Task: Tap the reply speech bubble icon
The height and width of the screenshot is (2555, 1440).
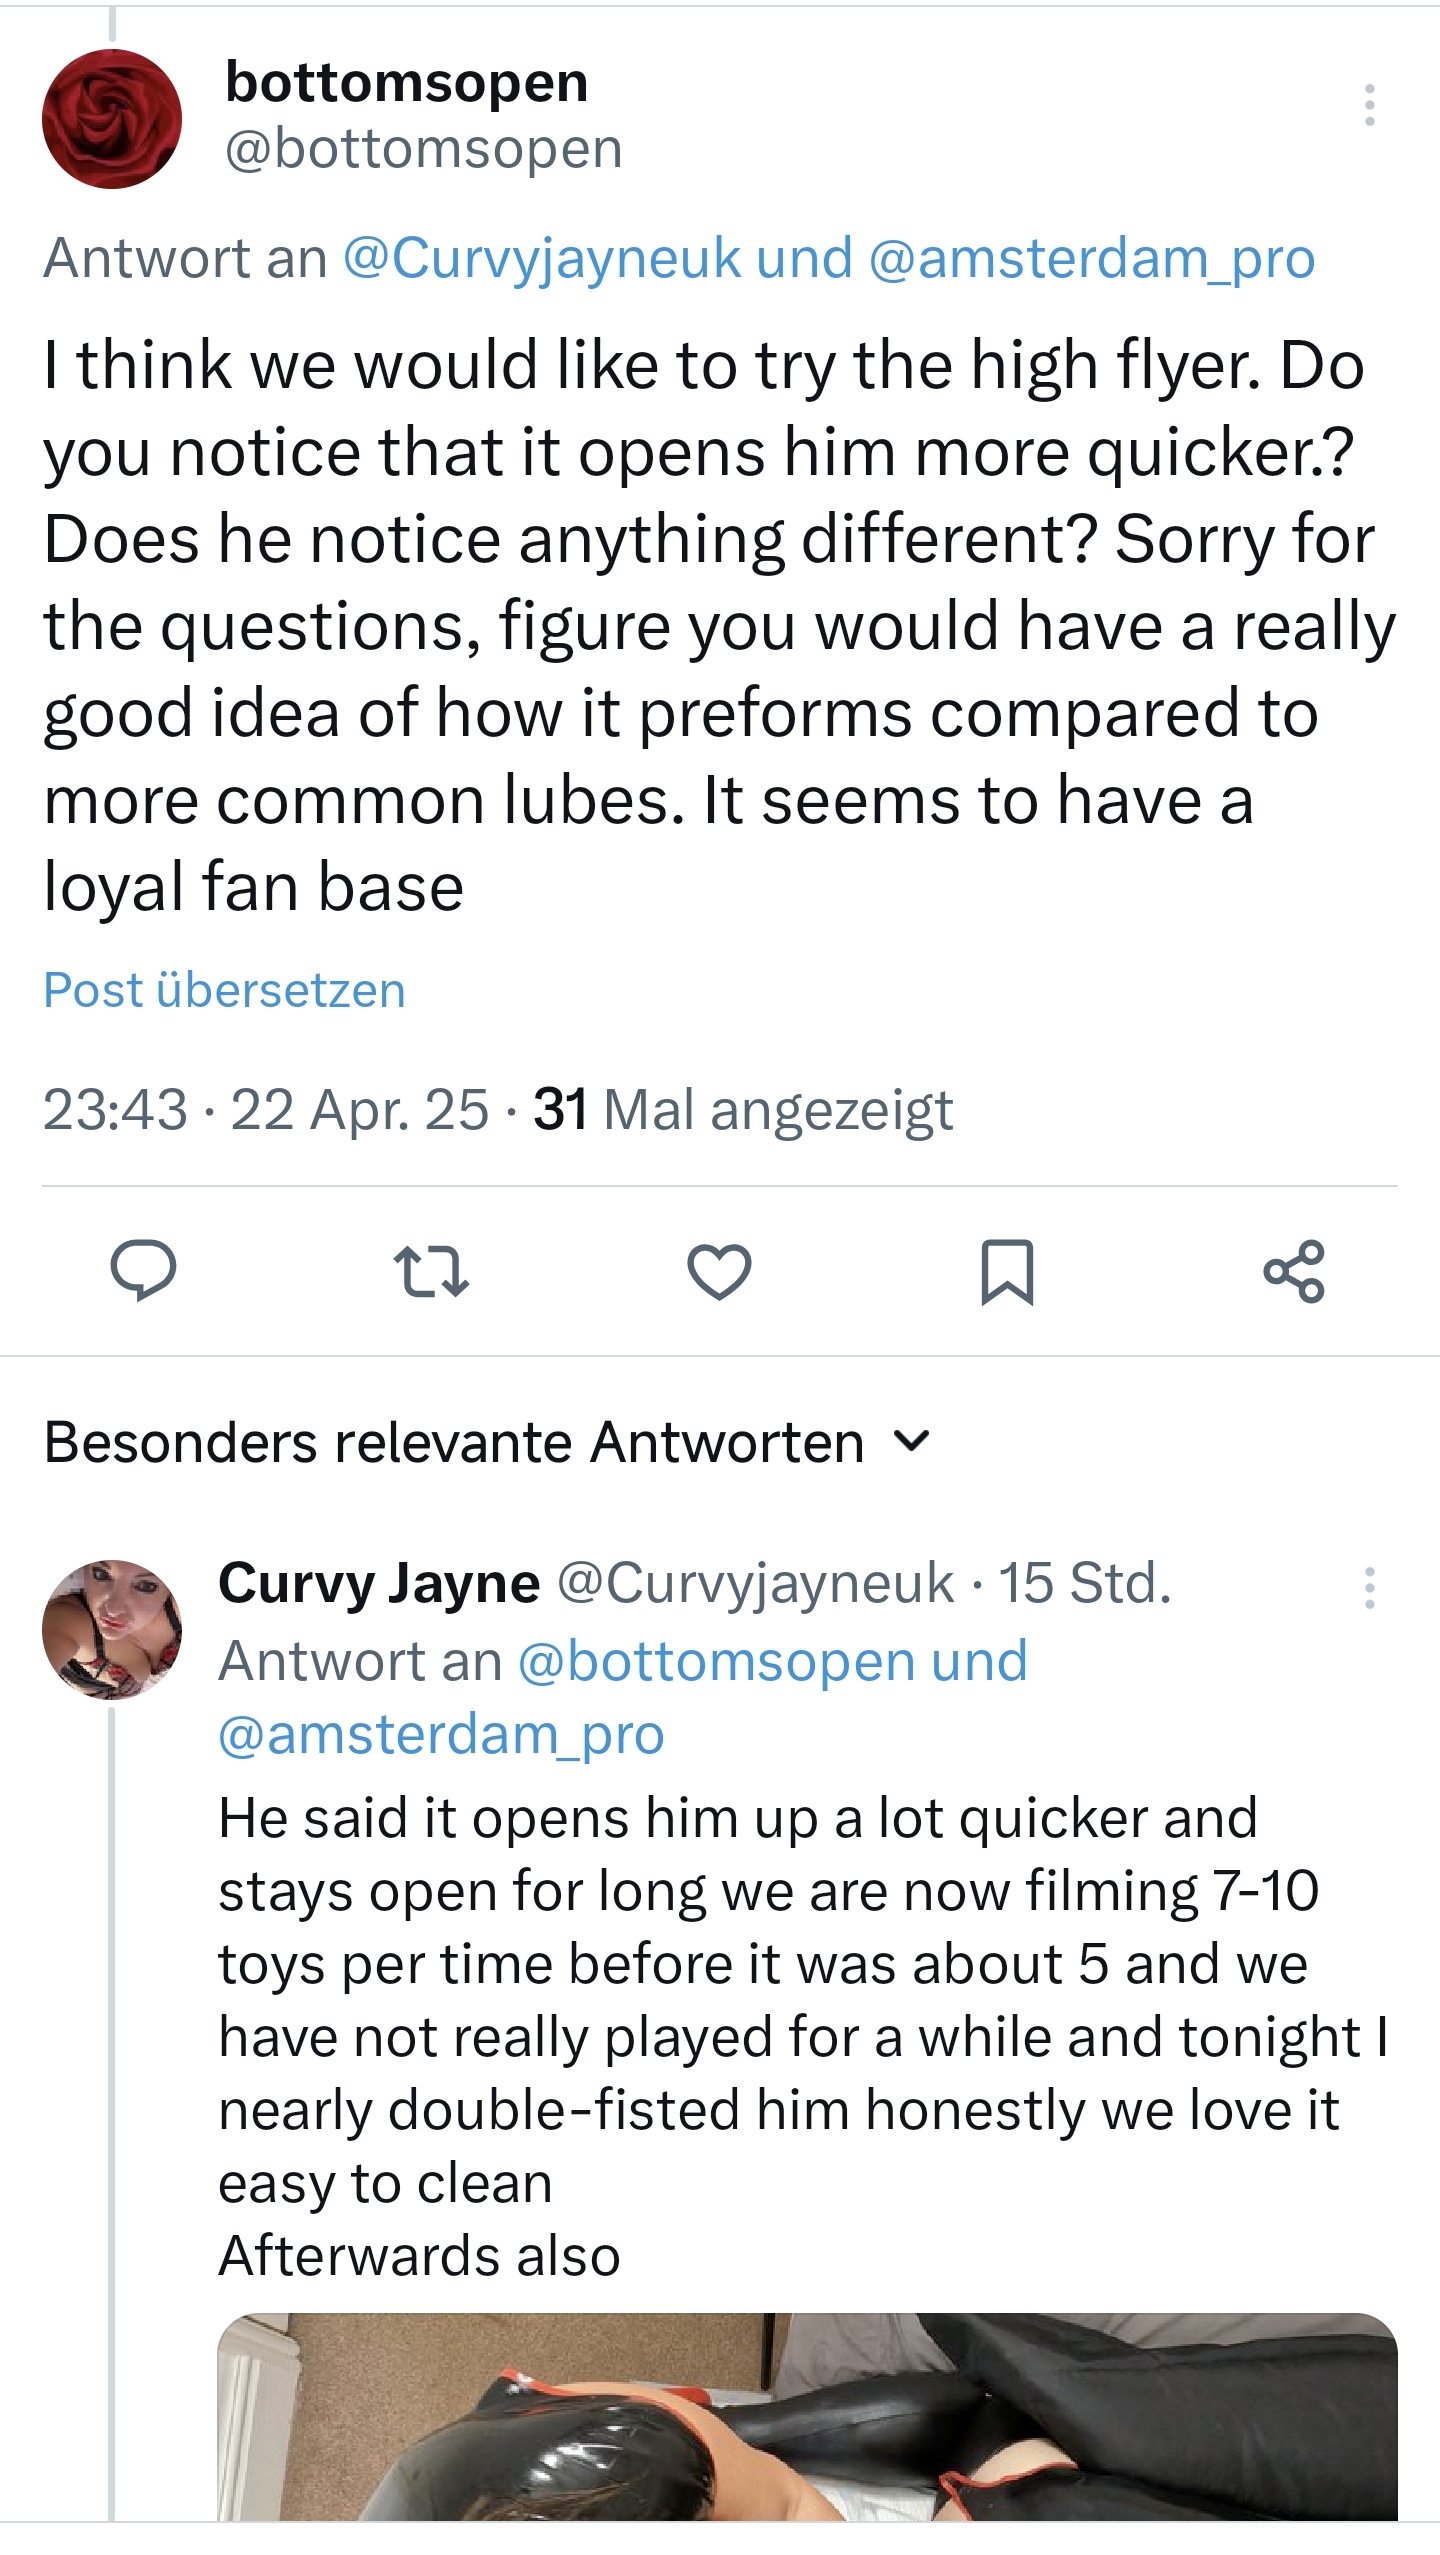Action: pyautogui.click(x=144, y=1270)
